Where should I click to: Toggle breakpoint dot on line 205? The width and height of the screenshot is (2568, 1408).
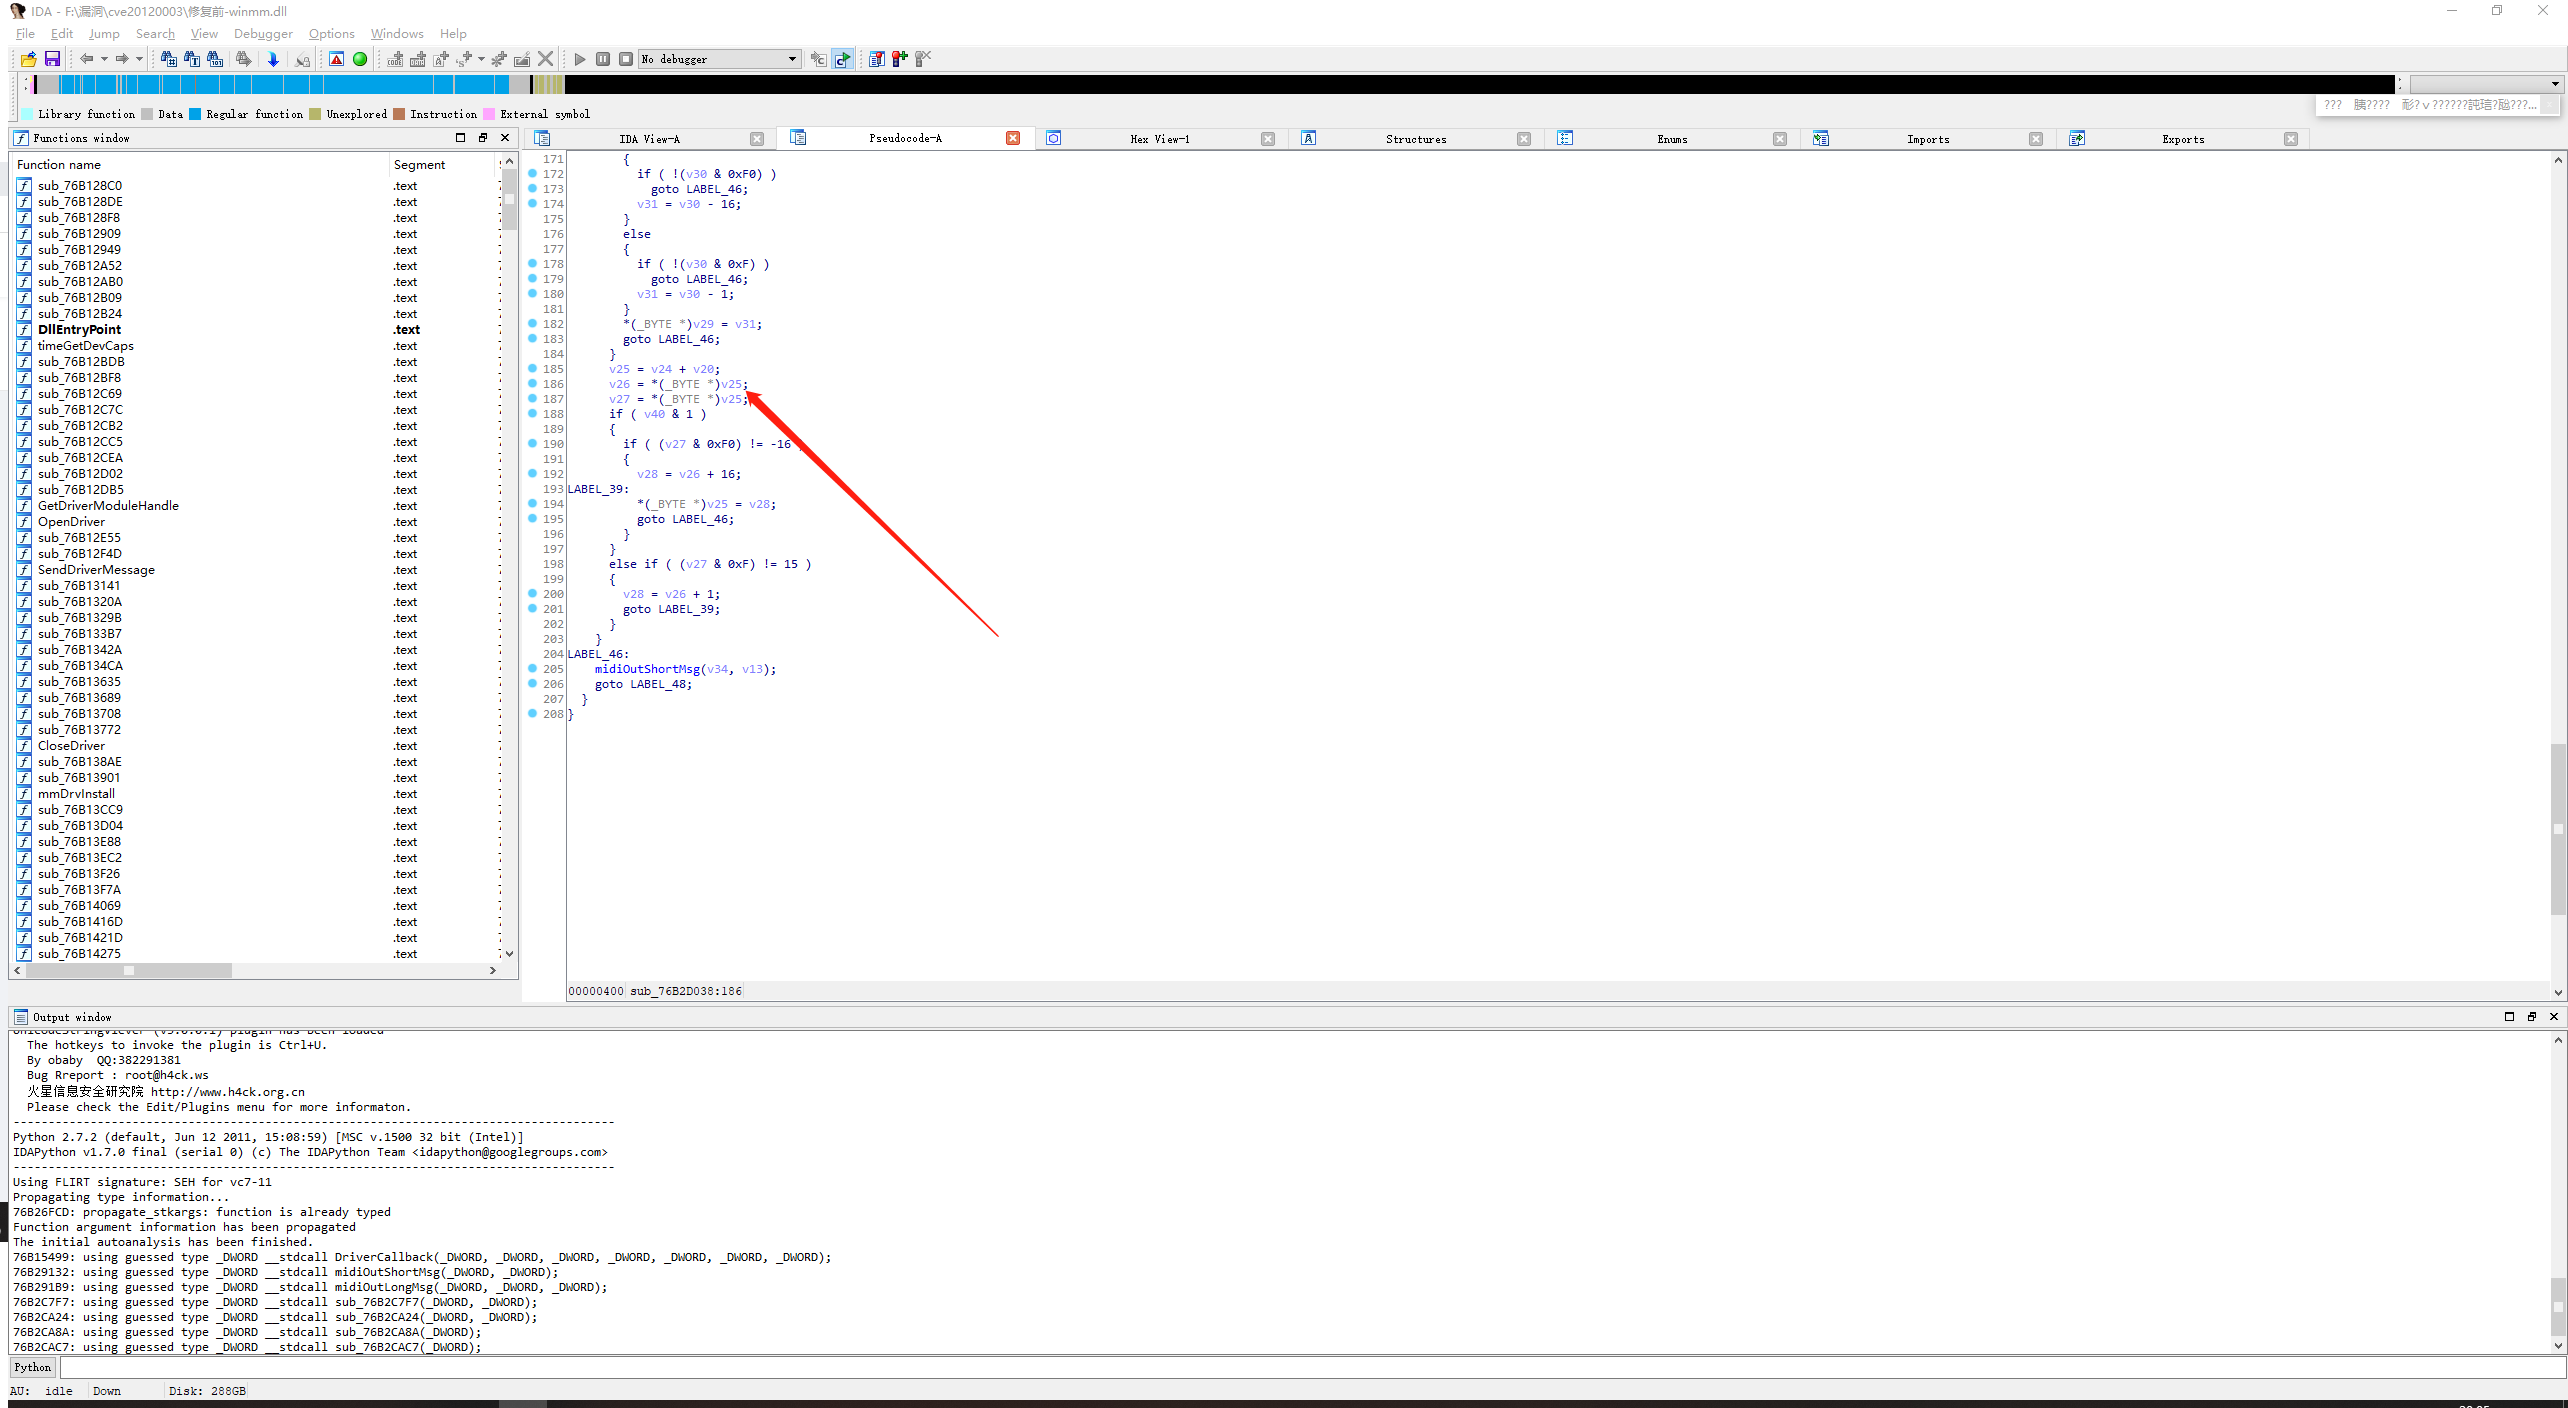[x=532, y=669]
